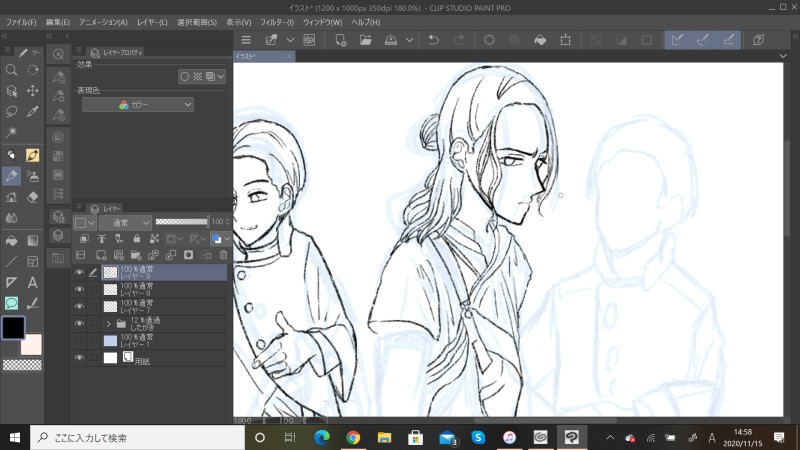Select the Move layer tool
The image size is (800, 450).
[33, 91]
